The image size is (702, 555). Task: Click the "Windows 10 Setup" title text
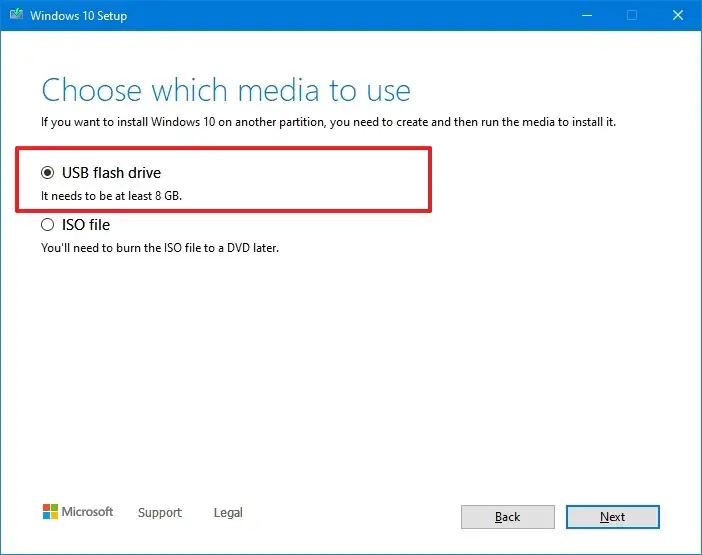[x=79, y=15]
